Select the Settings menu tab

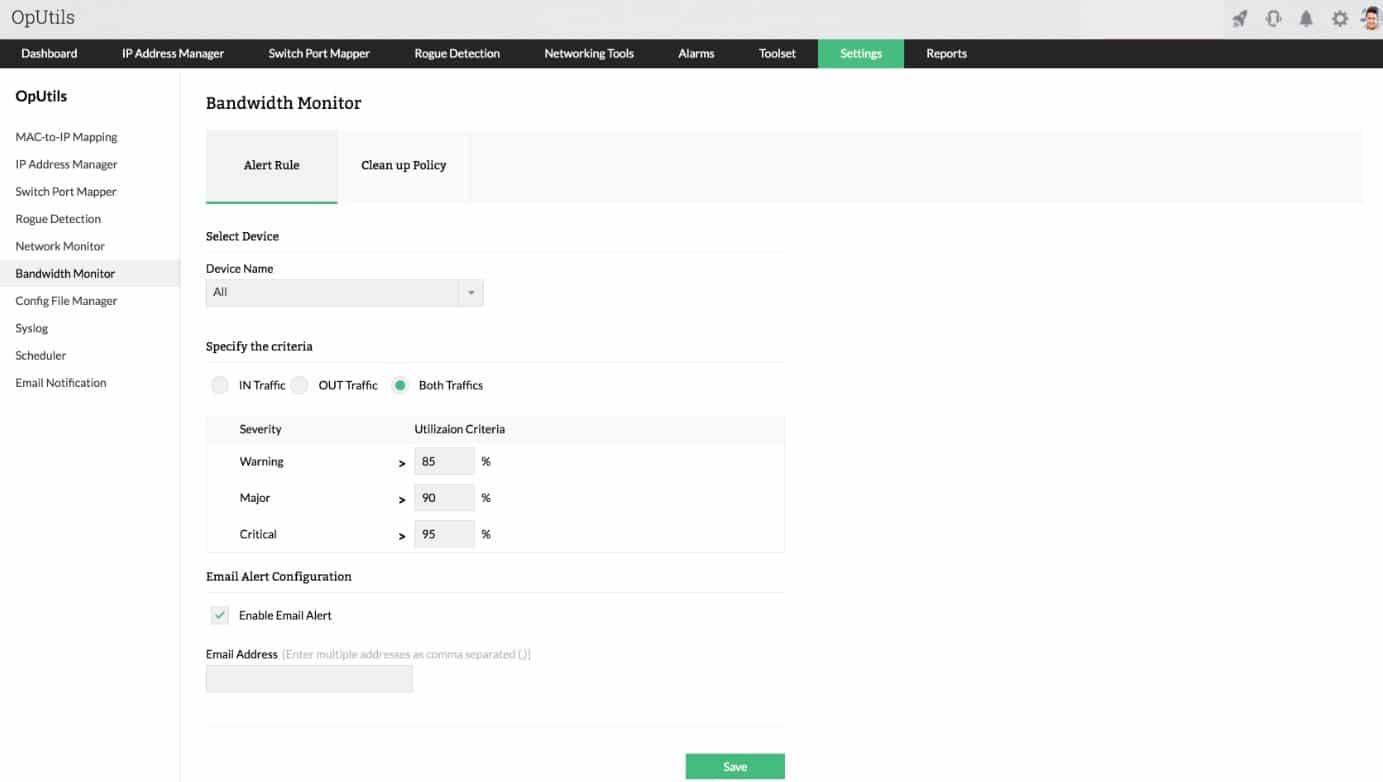click(861, 54)
